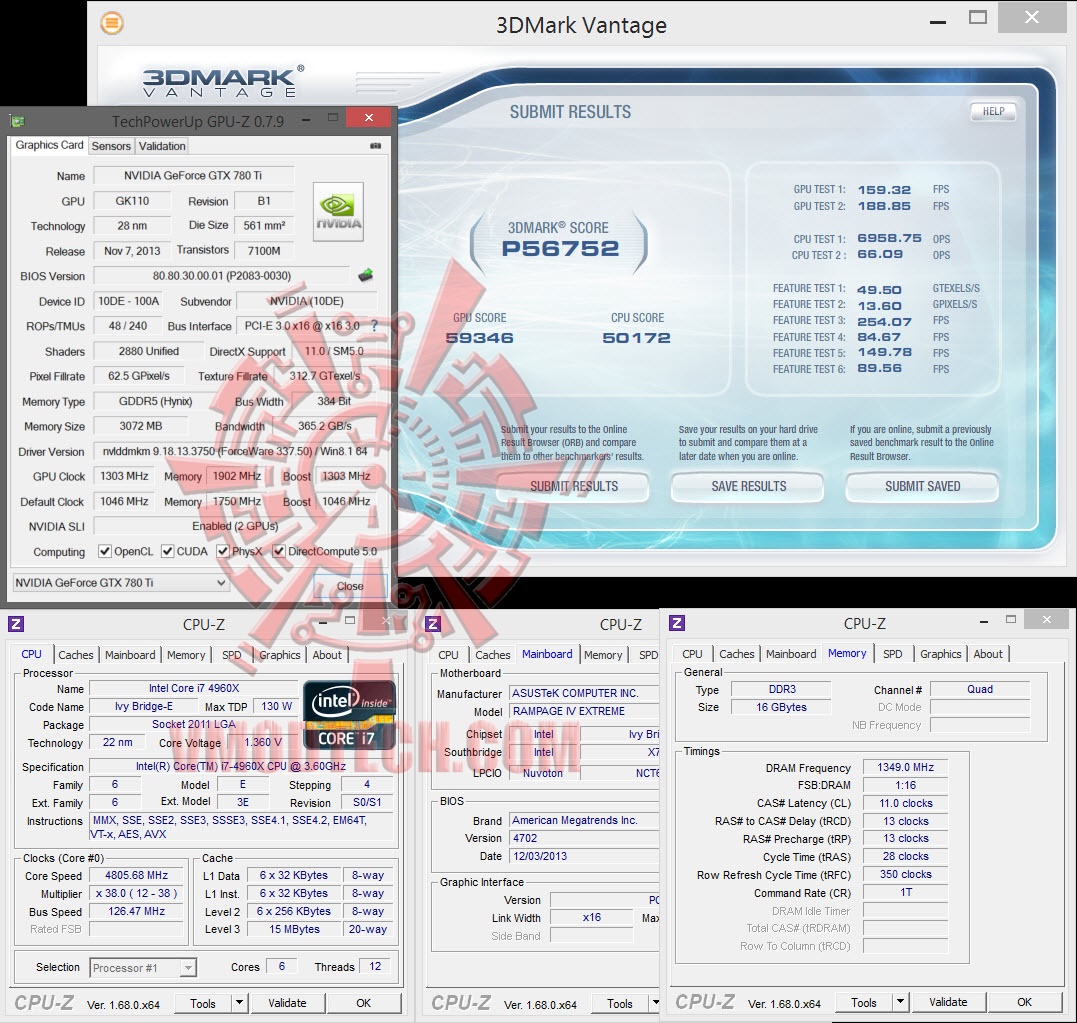Toggle the OpenCL checkbox in GPU-Z
The image size is (1077, 1023).
point(104,551)
